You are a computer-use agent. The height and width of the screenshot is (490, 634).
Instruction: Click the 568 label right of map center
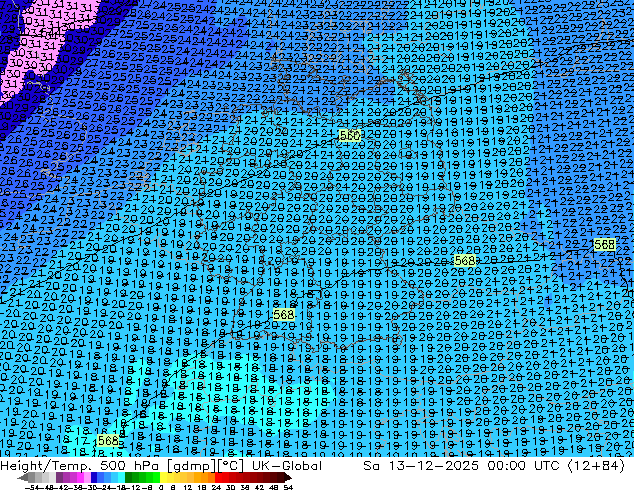(465, 261)
